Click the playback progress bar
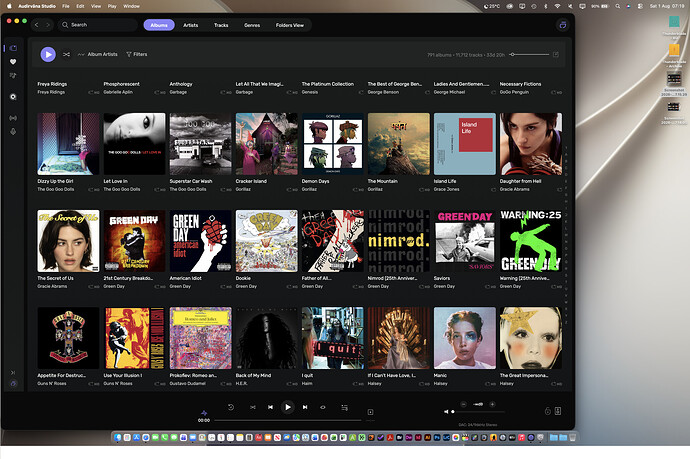 click(288, 420)
